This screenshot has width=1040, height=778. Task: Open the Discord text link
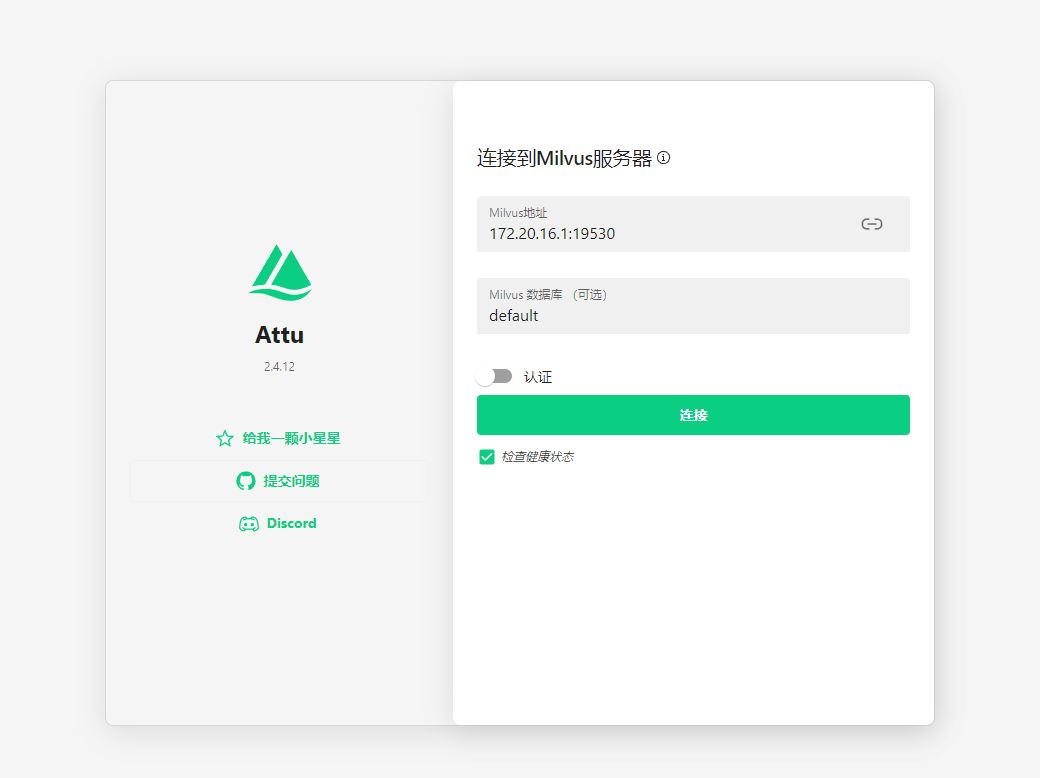pos(291,524)
